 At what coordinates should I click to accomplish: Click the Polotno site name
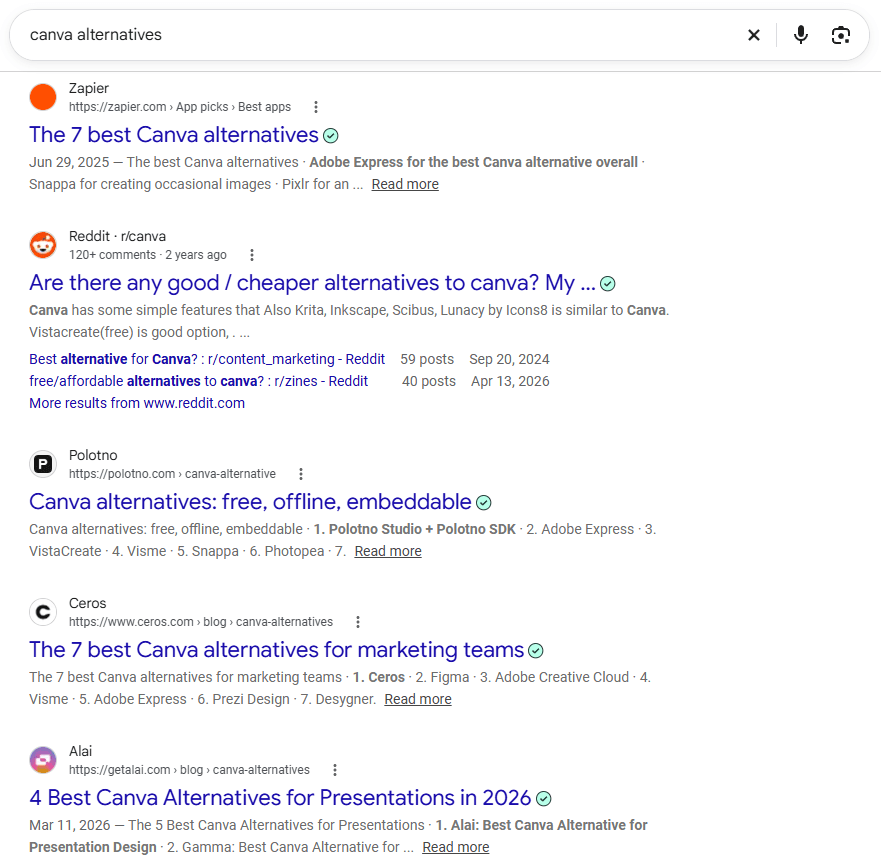pos(93,456)
